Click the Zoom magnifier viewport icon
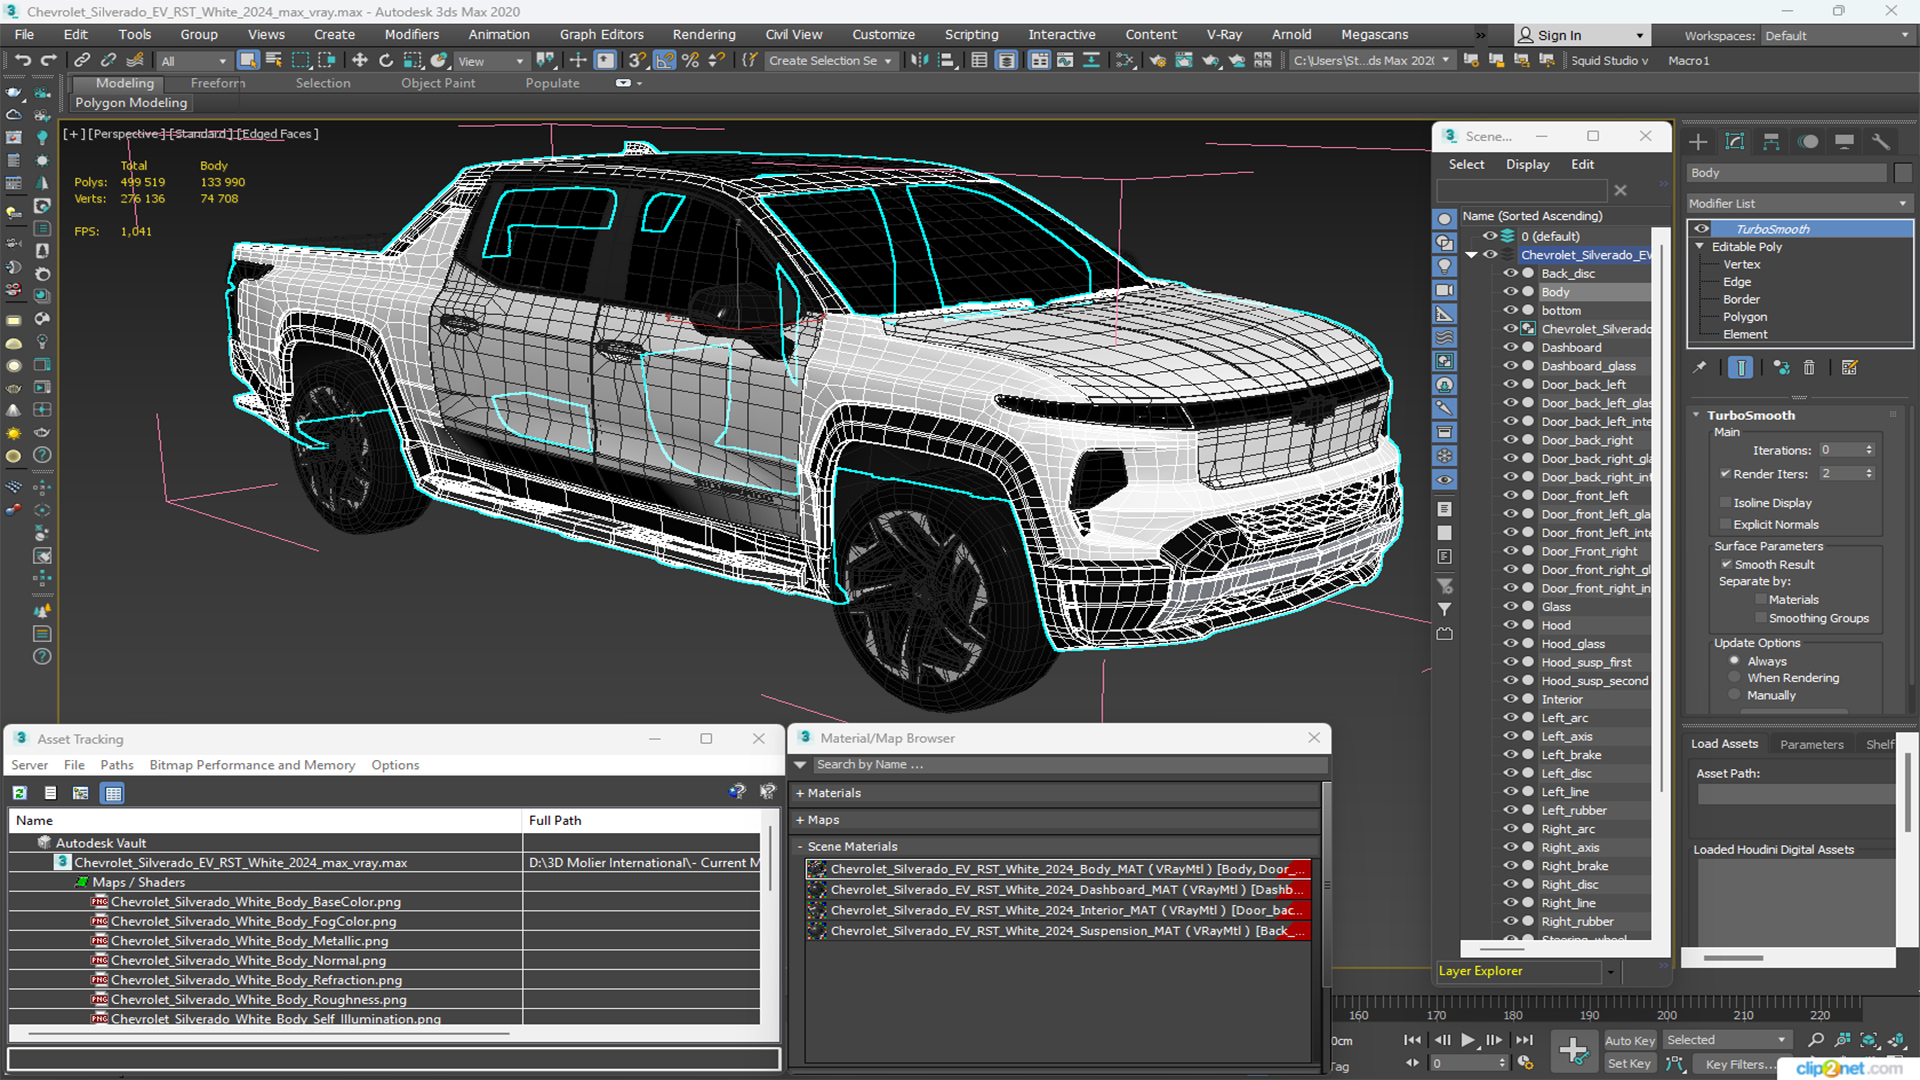Screen dimensions: 1920x1080 (1816, 1040)
